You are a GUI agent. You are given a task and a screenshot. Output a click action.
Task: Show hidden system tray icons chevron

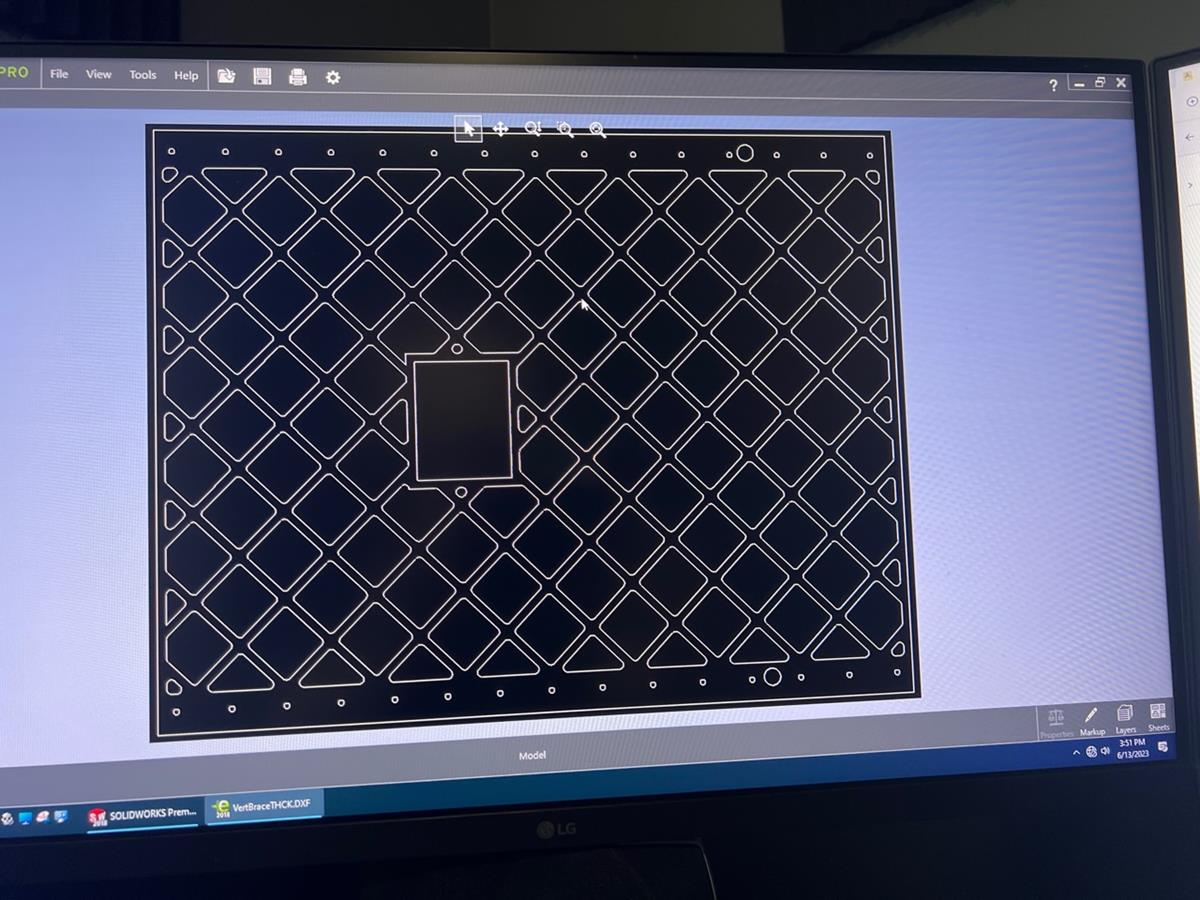point(1076,752)
